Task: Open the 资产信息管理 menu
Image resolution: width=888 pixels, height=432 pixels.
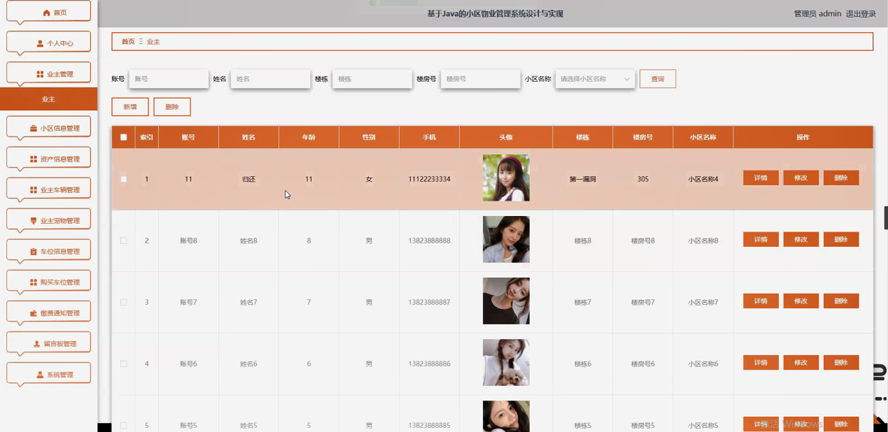Action: tap(49, 159)
